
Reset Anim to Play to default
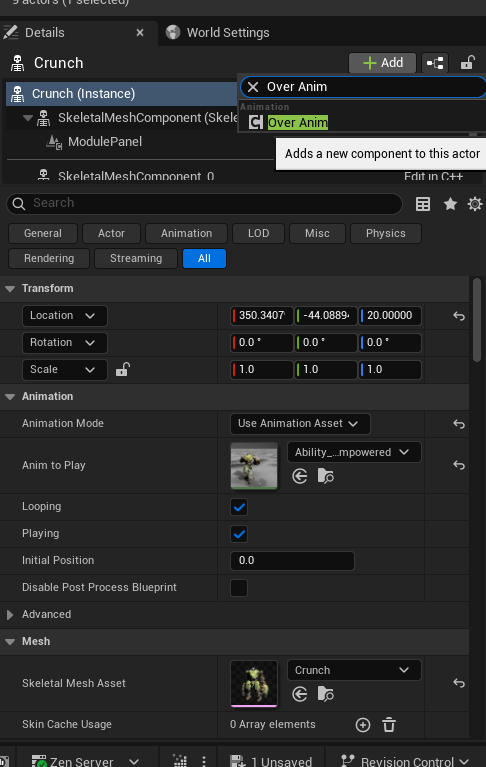(x=459, y=465)
